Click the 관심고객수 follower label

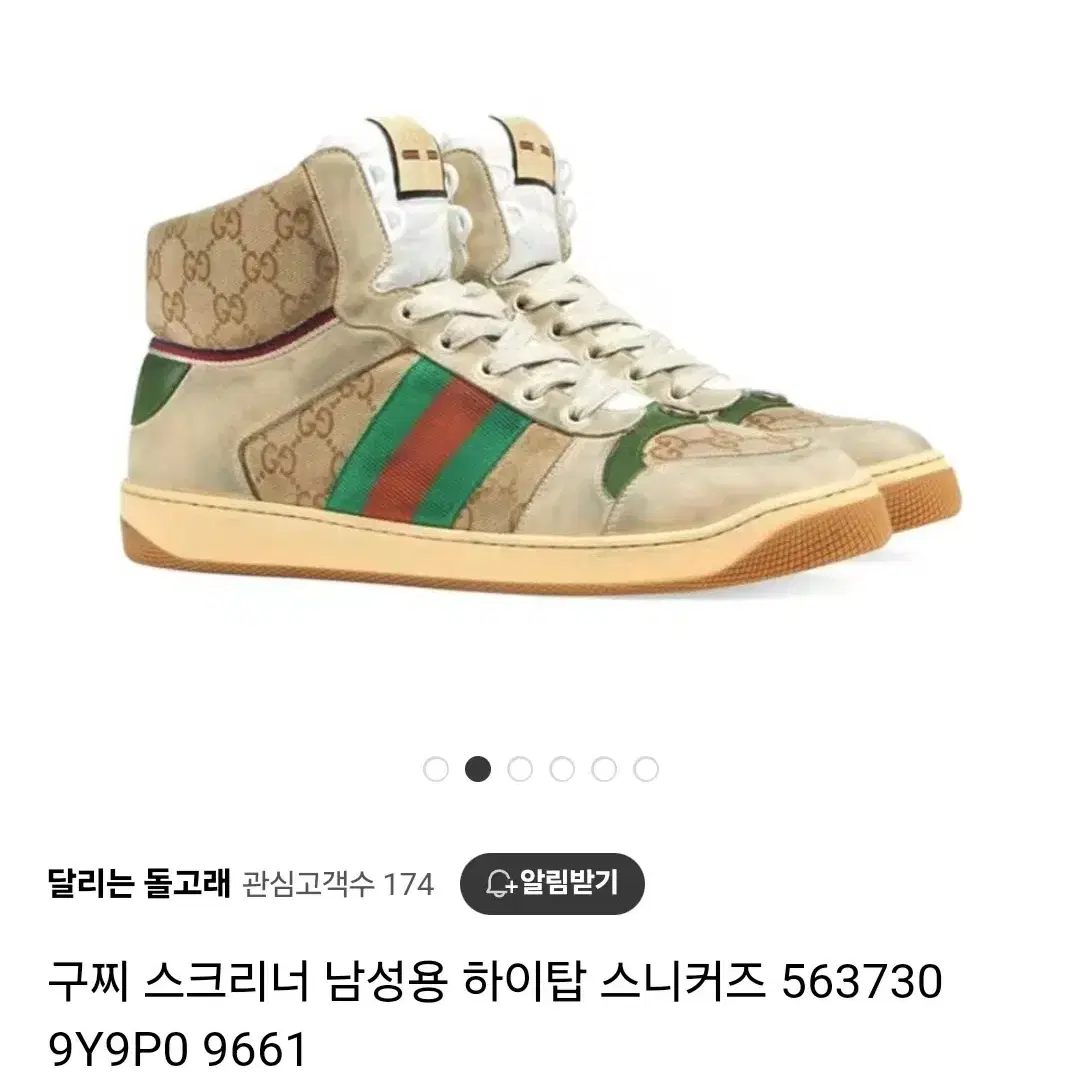309,884
